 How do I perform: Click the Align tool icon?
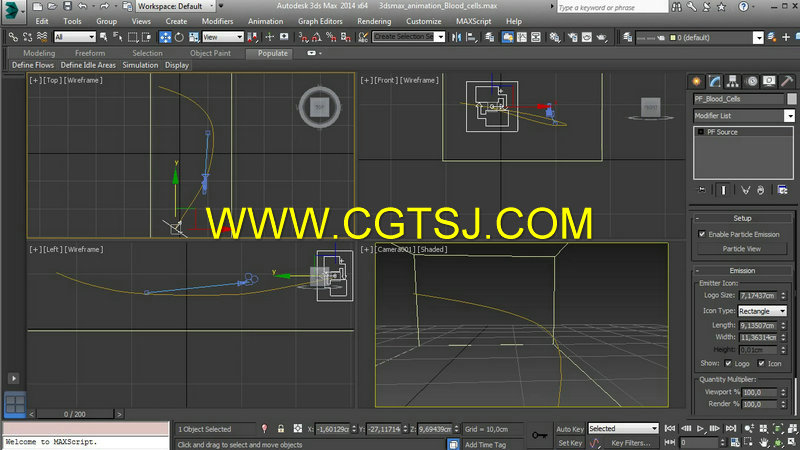pyautogui.click(x=471, y=37)
